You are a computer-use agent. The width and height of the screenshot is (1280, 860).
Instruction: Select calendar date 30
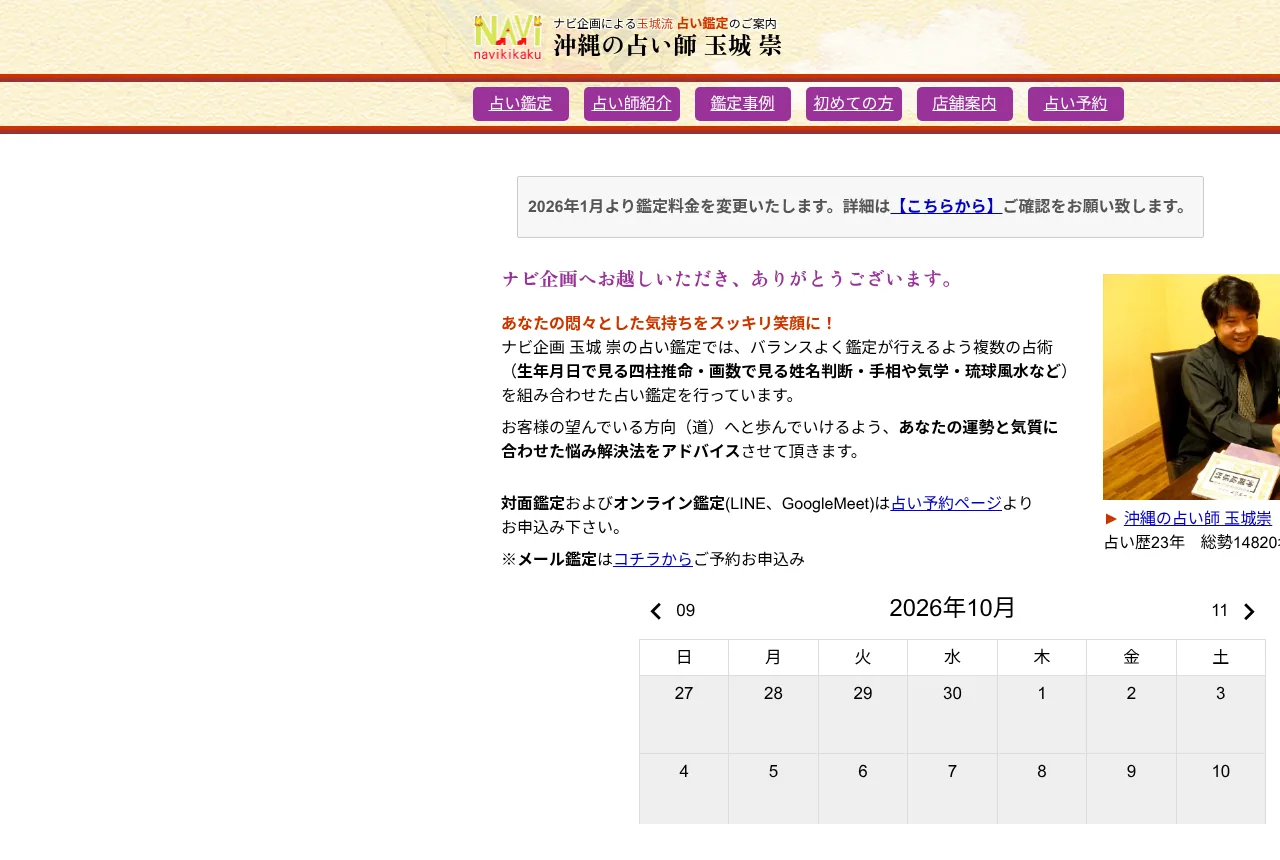952,714
